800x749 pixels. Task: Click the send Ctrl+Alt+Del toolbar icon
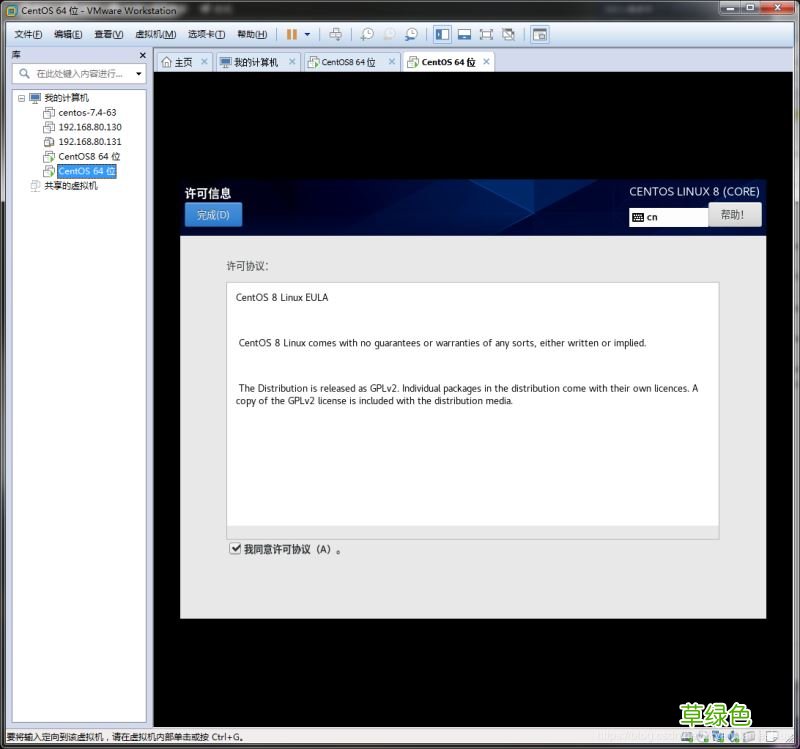[x=335, y=34]
